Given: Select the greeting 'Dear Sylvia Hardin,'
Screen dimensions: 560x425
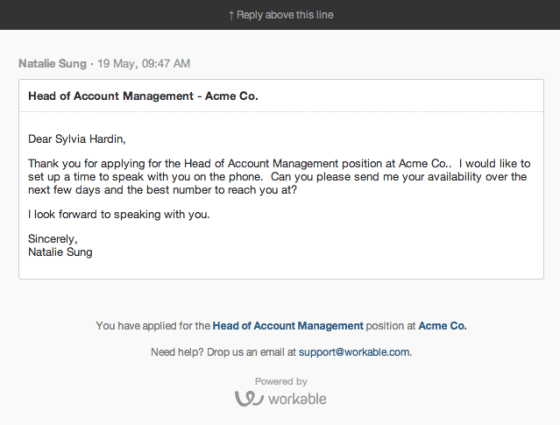Looking at the screenshot, I should (x=77, y=139).
